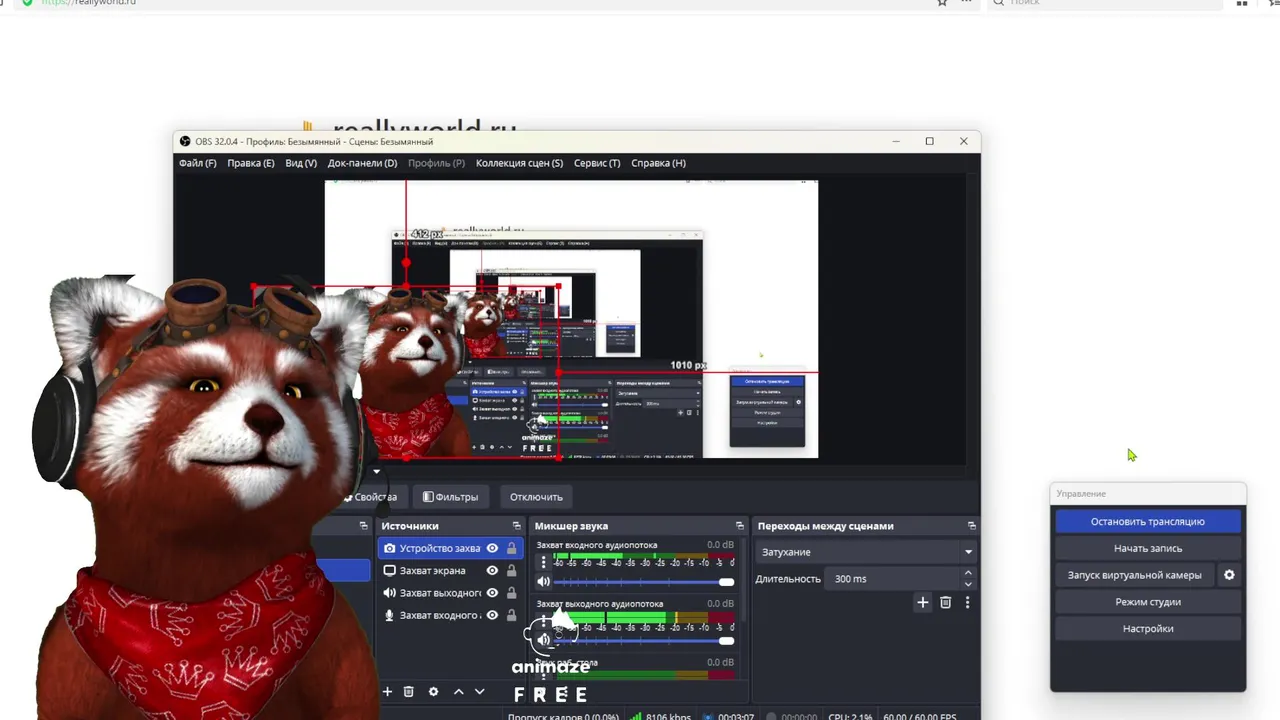Hide the Захват экрана source
Image resolution: width=1280 pixels, height=720 pixels.
492,570
